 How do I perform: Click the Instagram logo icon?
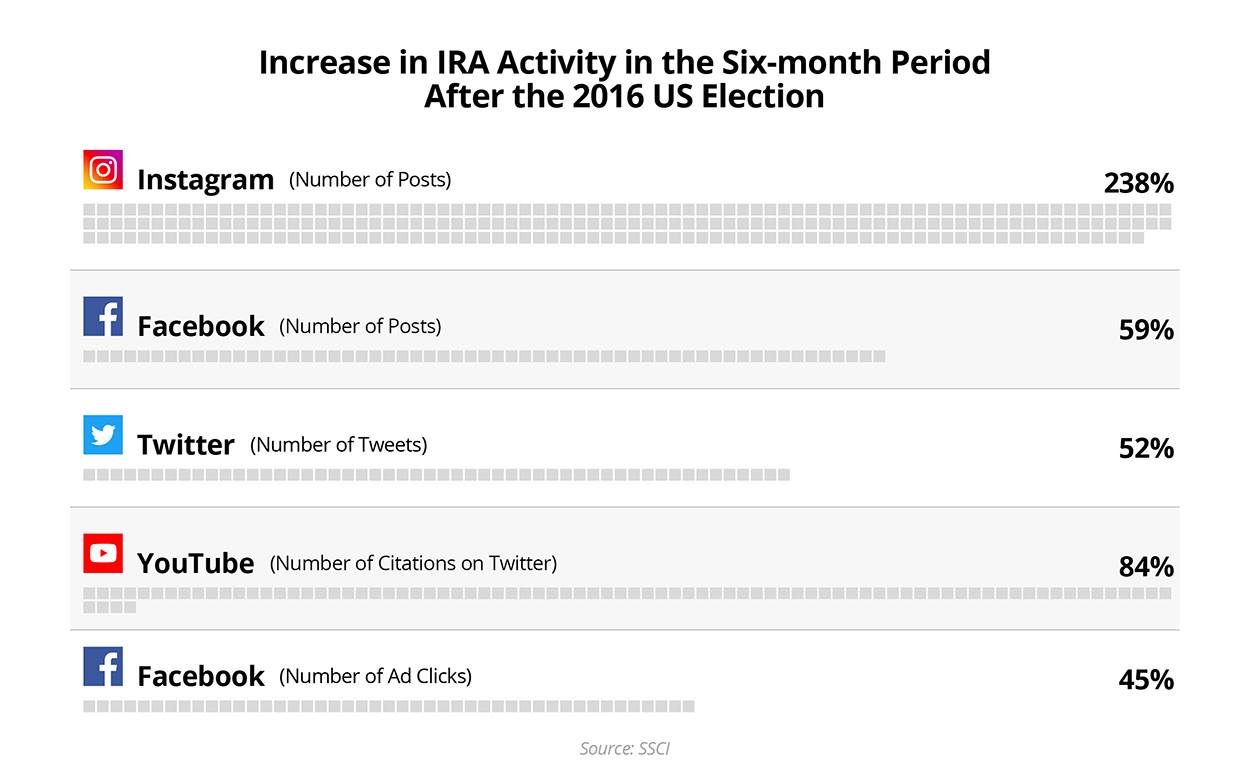(x=103, y=170)
